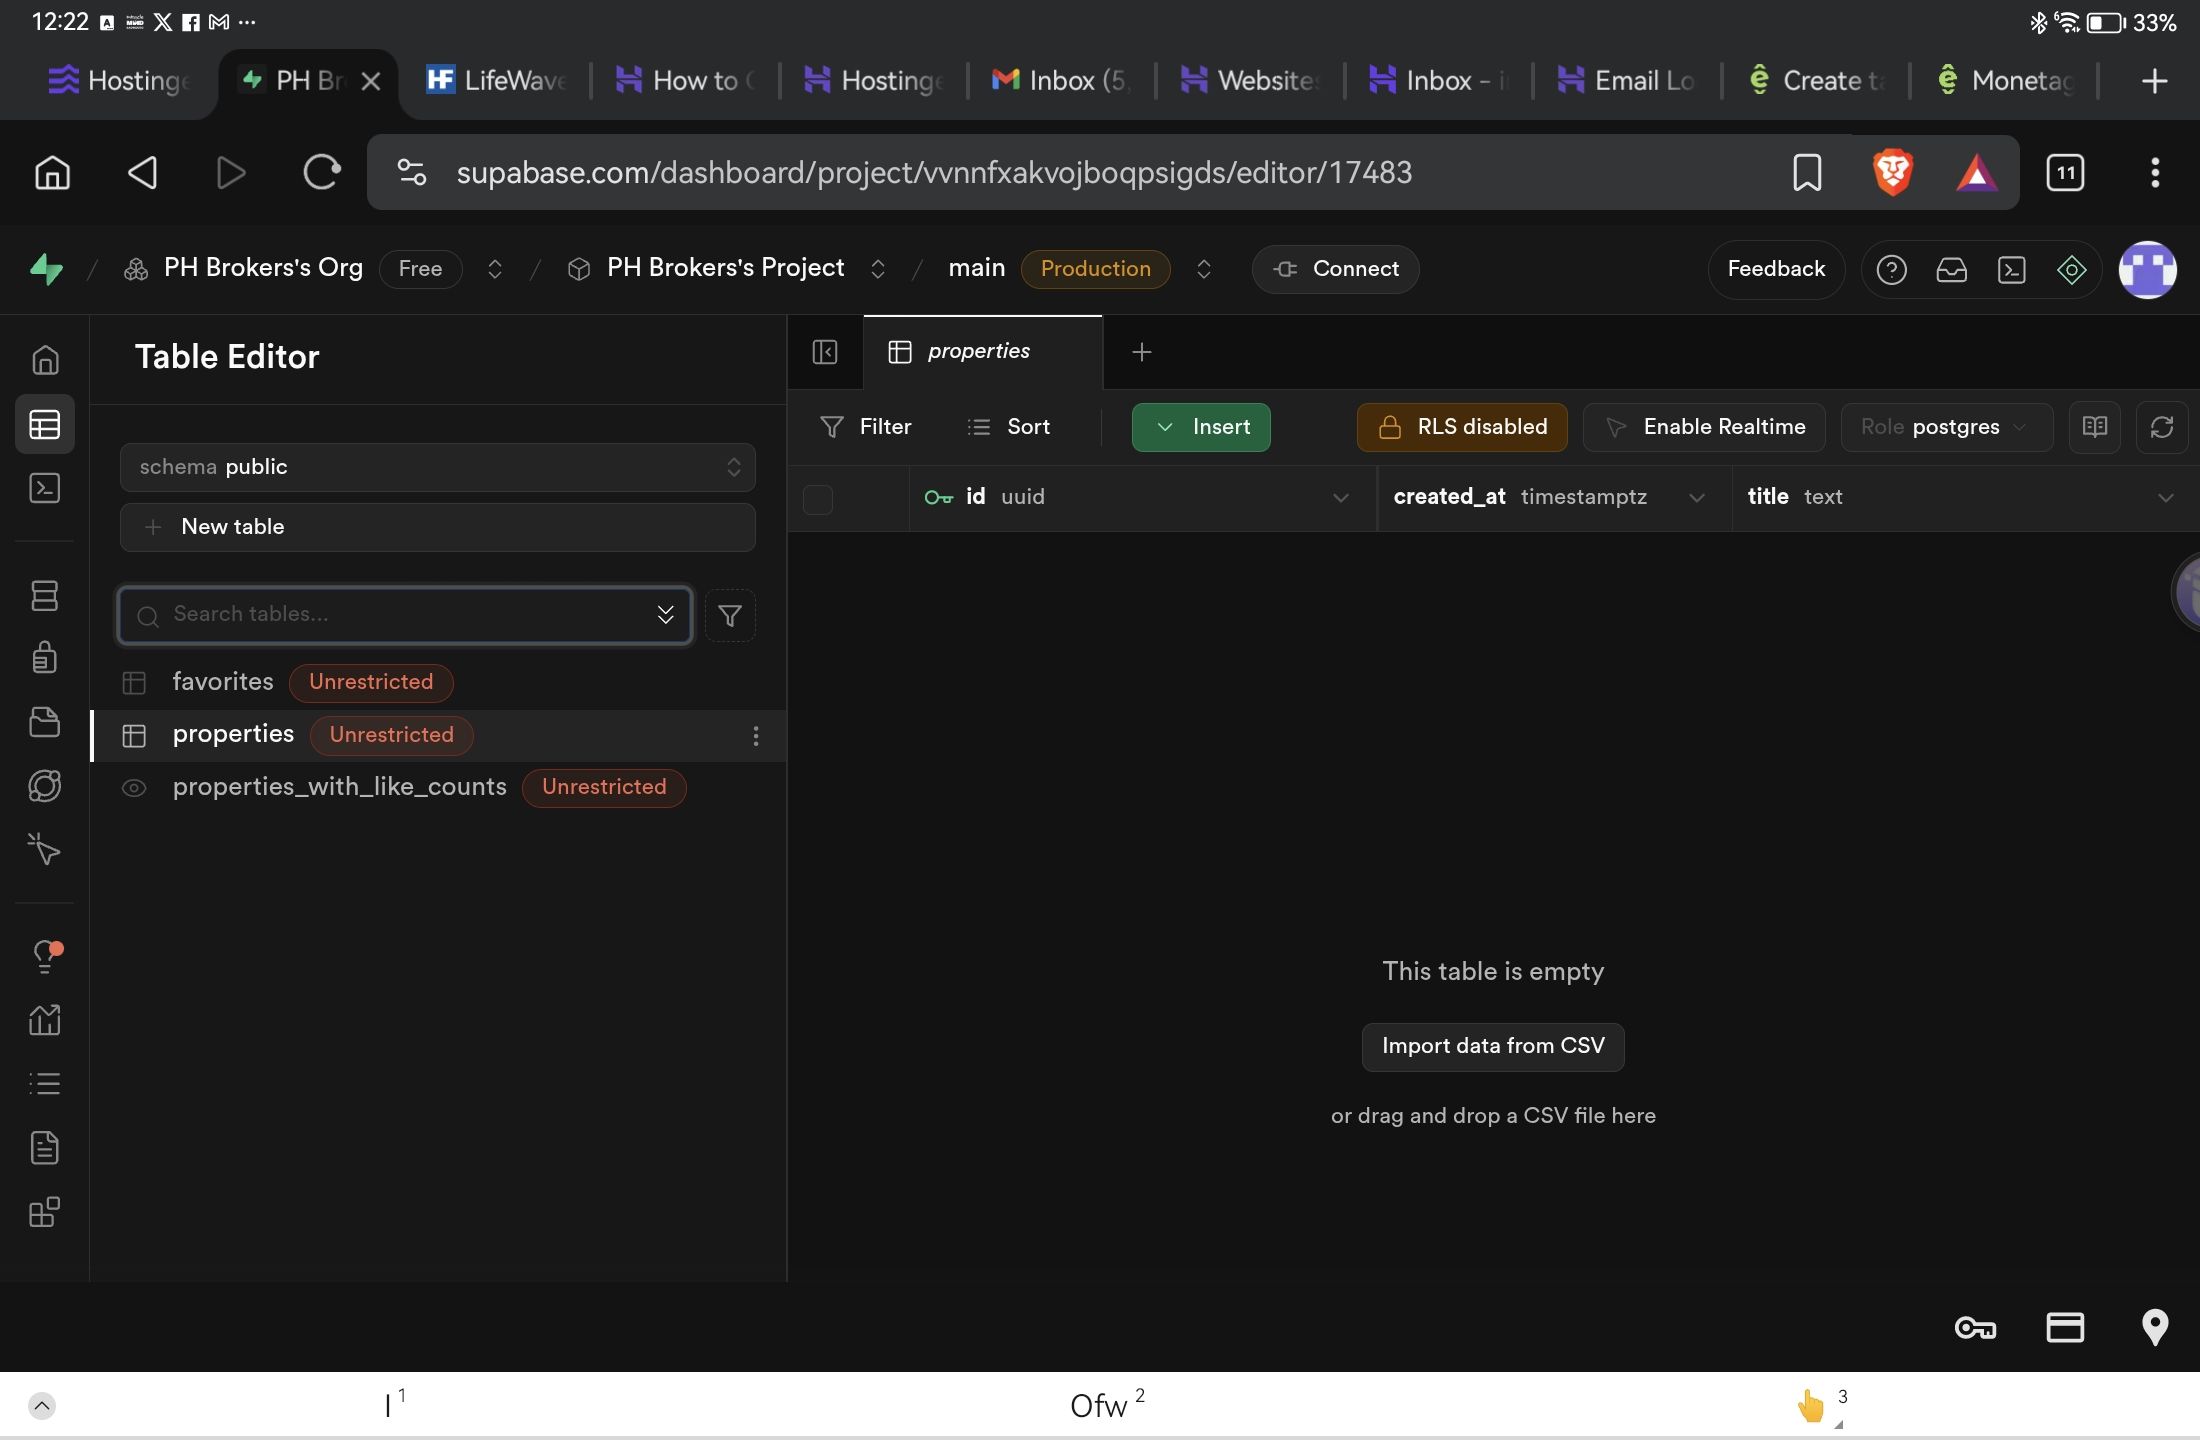Open the Advisors lightbulb icon

[x=45, y=956]
